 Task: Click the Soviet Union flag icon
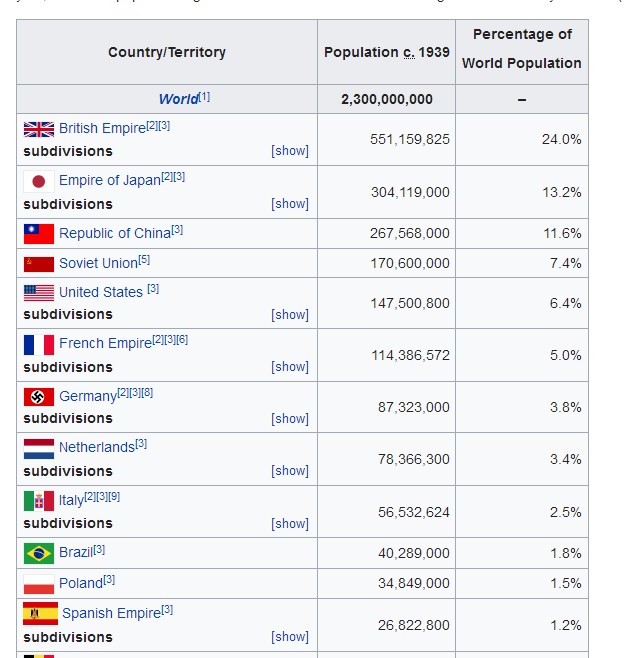click(39, 263)
